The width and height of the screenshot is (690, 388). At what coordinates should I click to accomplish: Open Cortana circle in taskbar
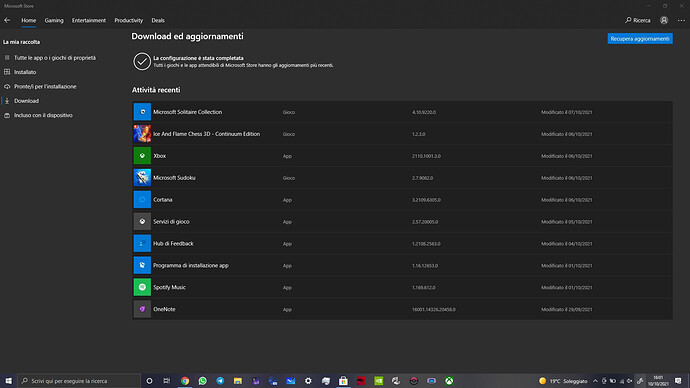pyautogui.click(x=149, y=381)
